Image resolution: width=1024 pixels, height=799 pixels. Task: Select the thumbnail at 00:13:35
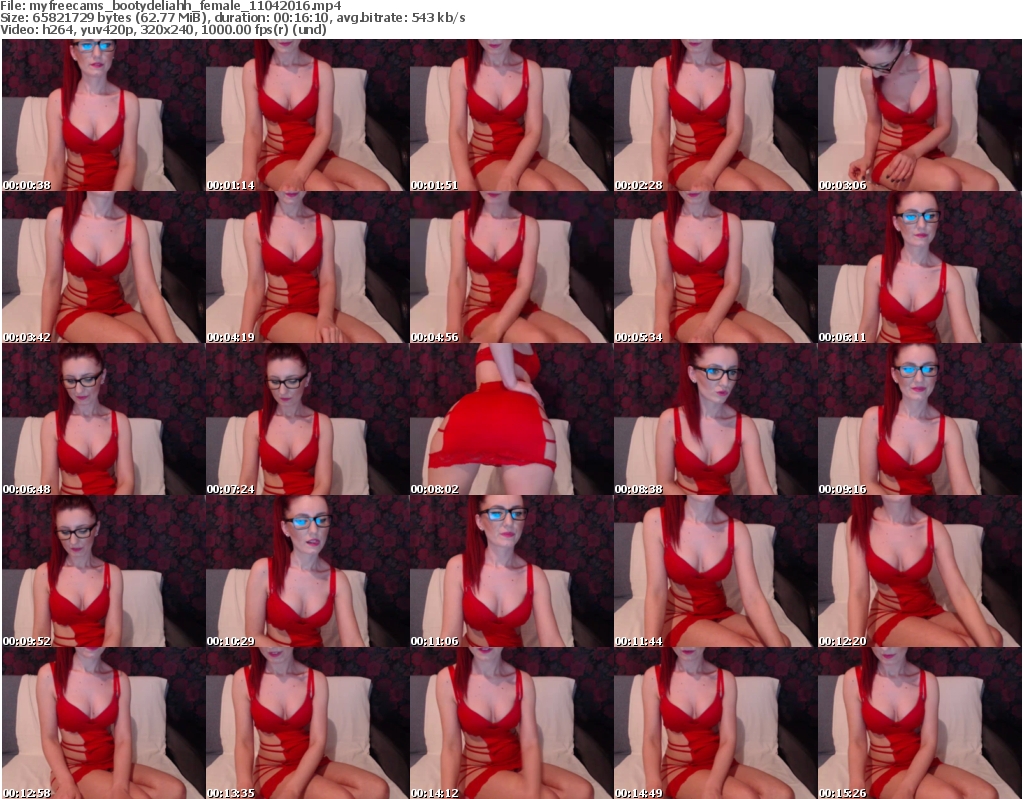pyautogui.click(x=308, y=723)
